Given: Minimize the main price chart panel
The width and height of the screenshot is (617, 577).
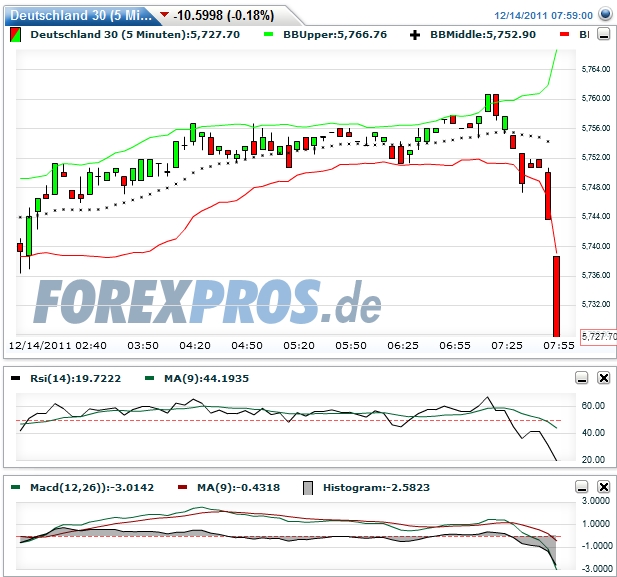Looking at the screenshot, I should click(x=604, y=34).
